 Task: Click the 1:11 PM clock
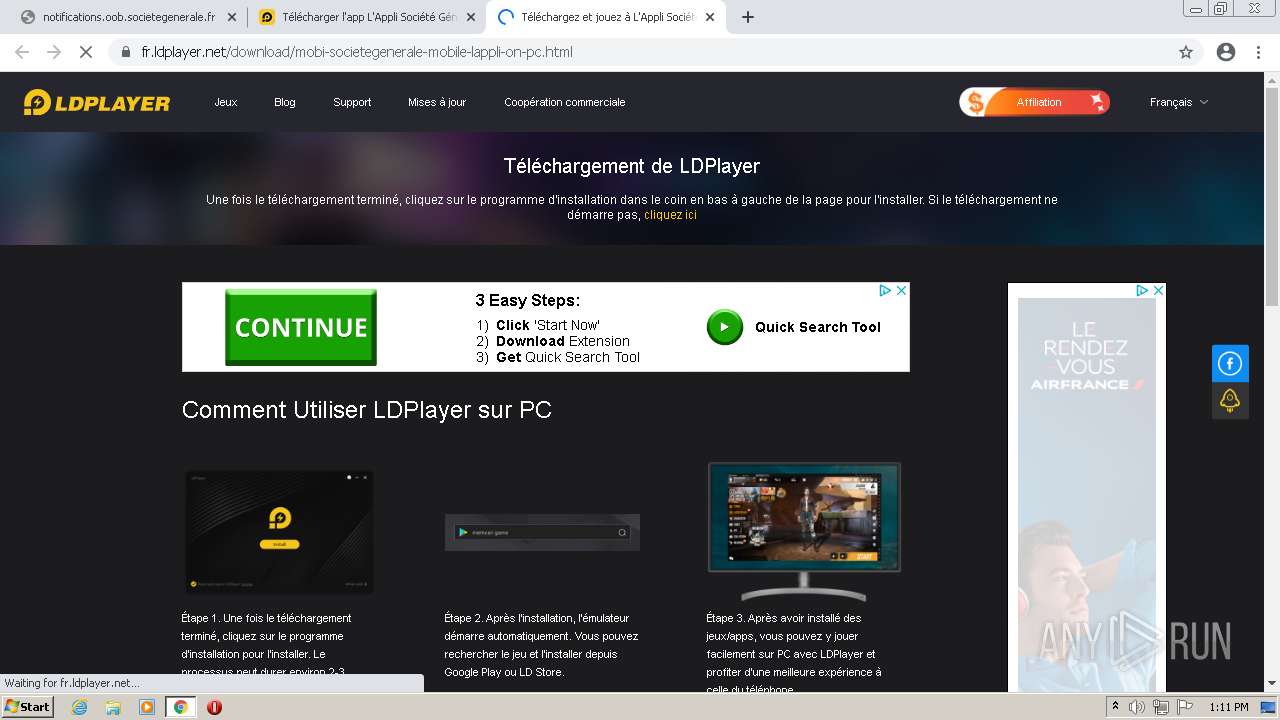coord(1229,707)
